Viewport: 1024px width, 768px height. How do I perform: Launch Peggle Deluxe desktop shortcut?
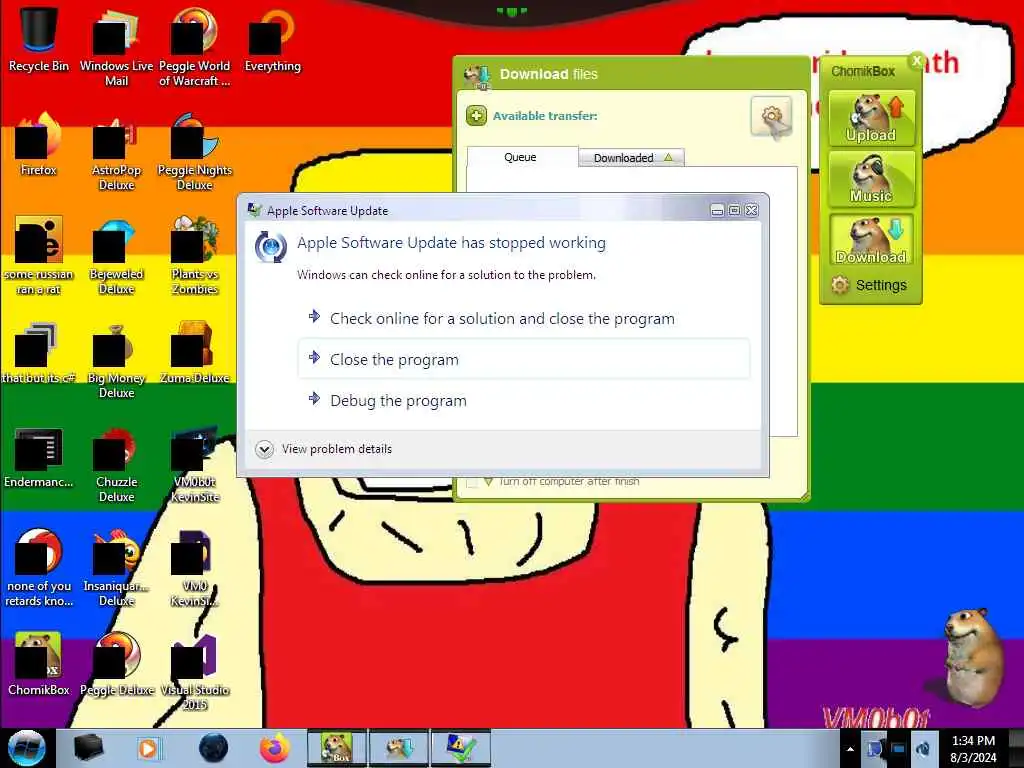click(x=116, y=664)
